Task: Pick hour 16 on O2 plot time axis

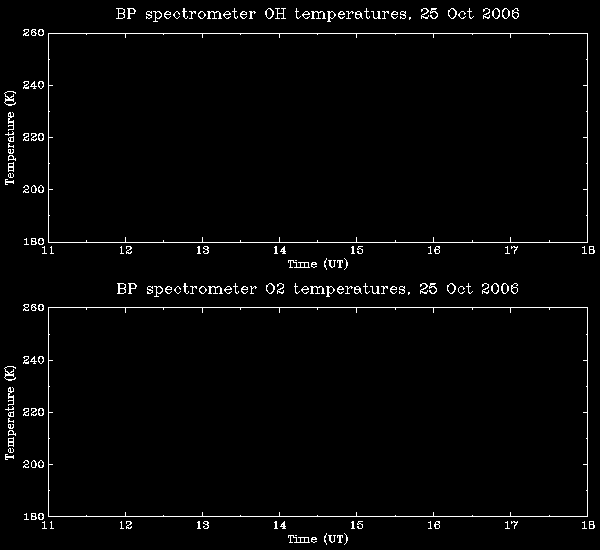Action: pyautogui.click(x=434, y=525)
